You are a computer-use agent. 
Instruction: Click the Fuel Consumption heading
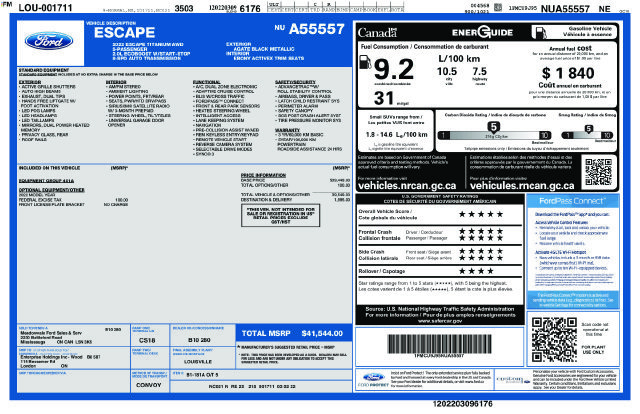[424, 47]
